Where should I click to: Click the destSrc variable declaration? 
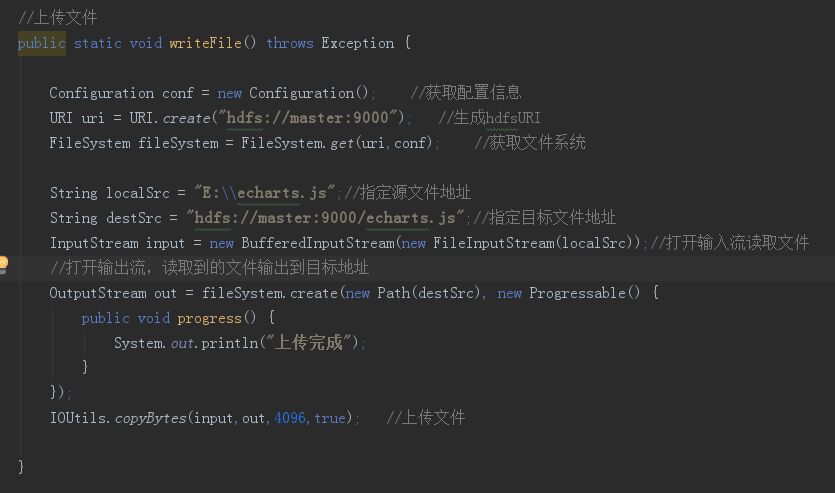click(130, 218)
